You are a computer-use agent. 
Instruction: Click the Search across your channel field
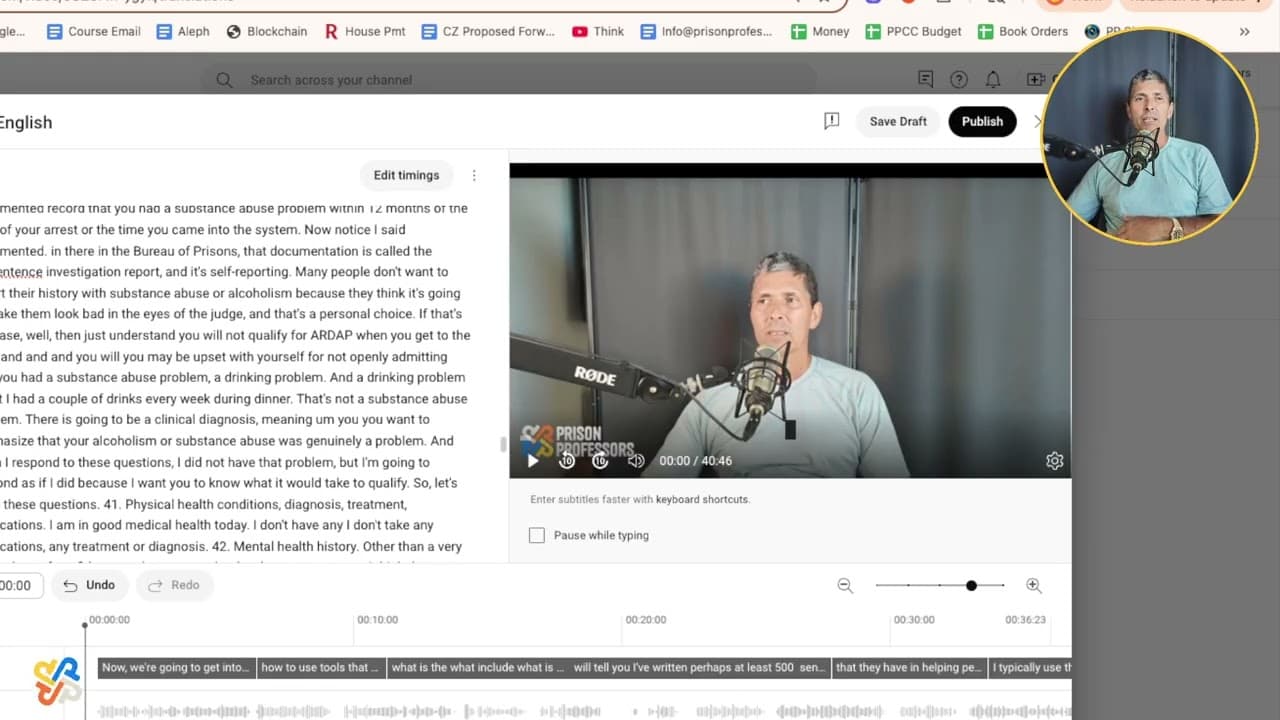(x=508, y=80)
